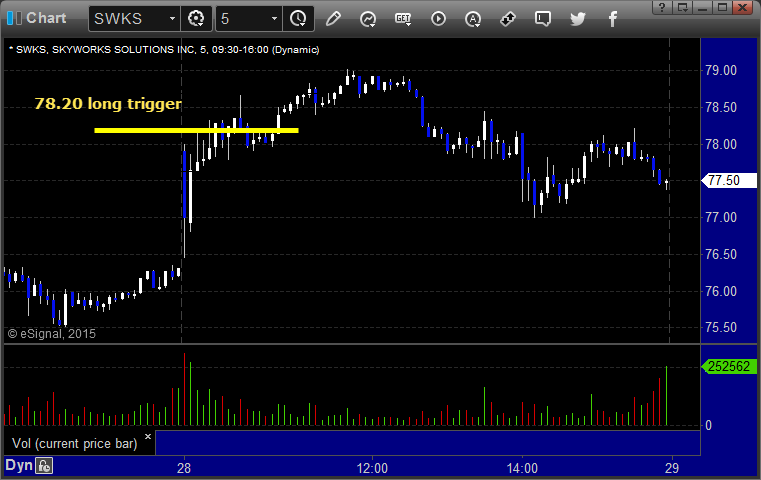Click the 75.50 price axis label
Screen dimensions: 761x480
(721, 328)
